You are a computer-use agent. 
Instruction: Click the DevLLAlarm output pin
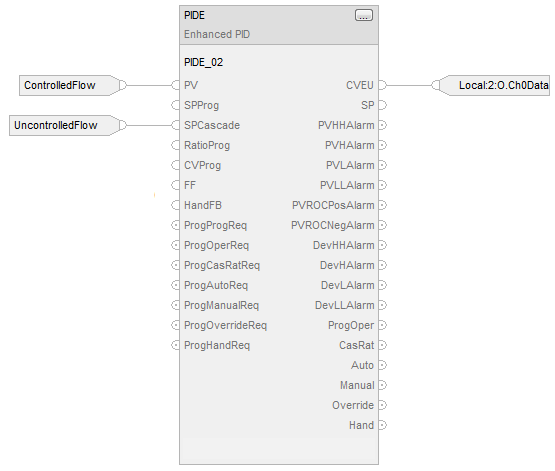[x=383, y=305]
